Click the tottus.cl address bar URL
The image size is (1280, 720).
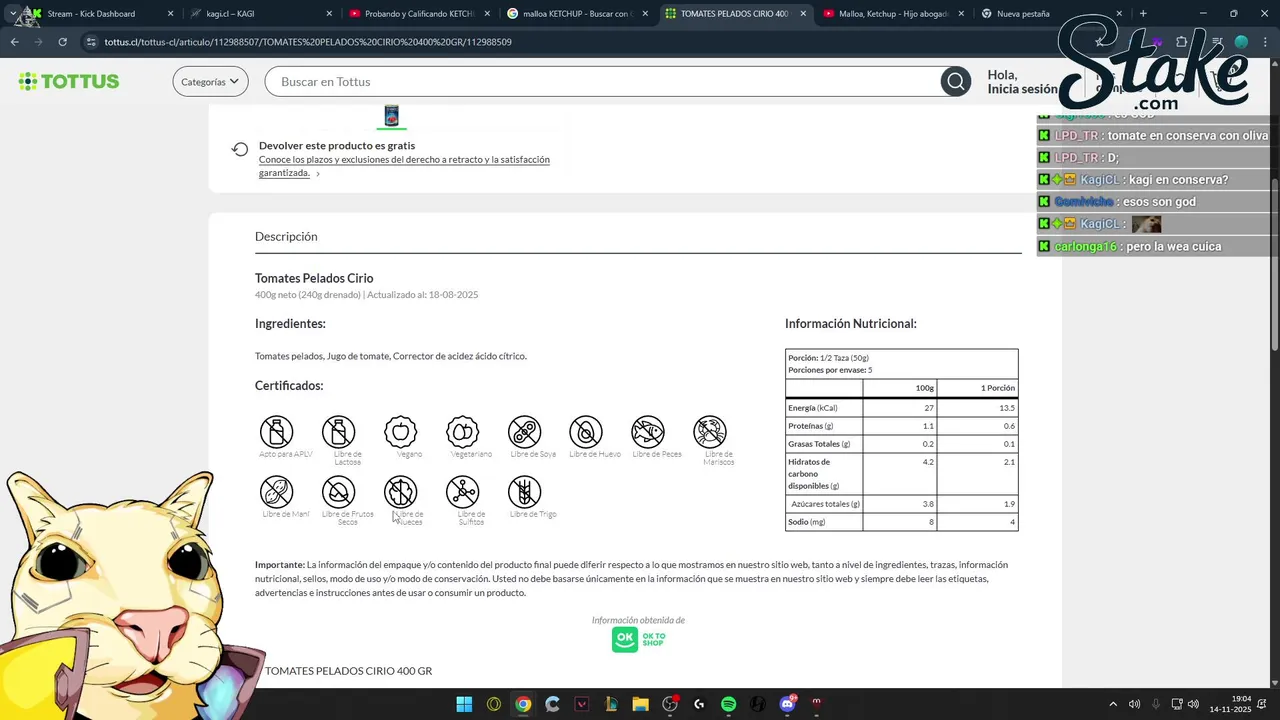click(308, 42)
